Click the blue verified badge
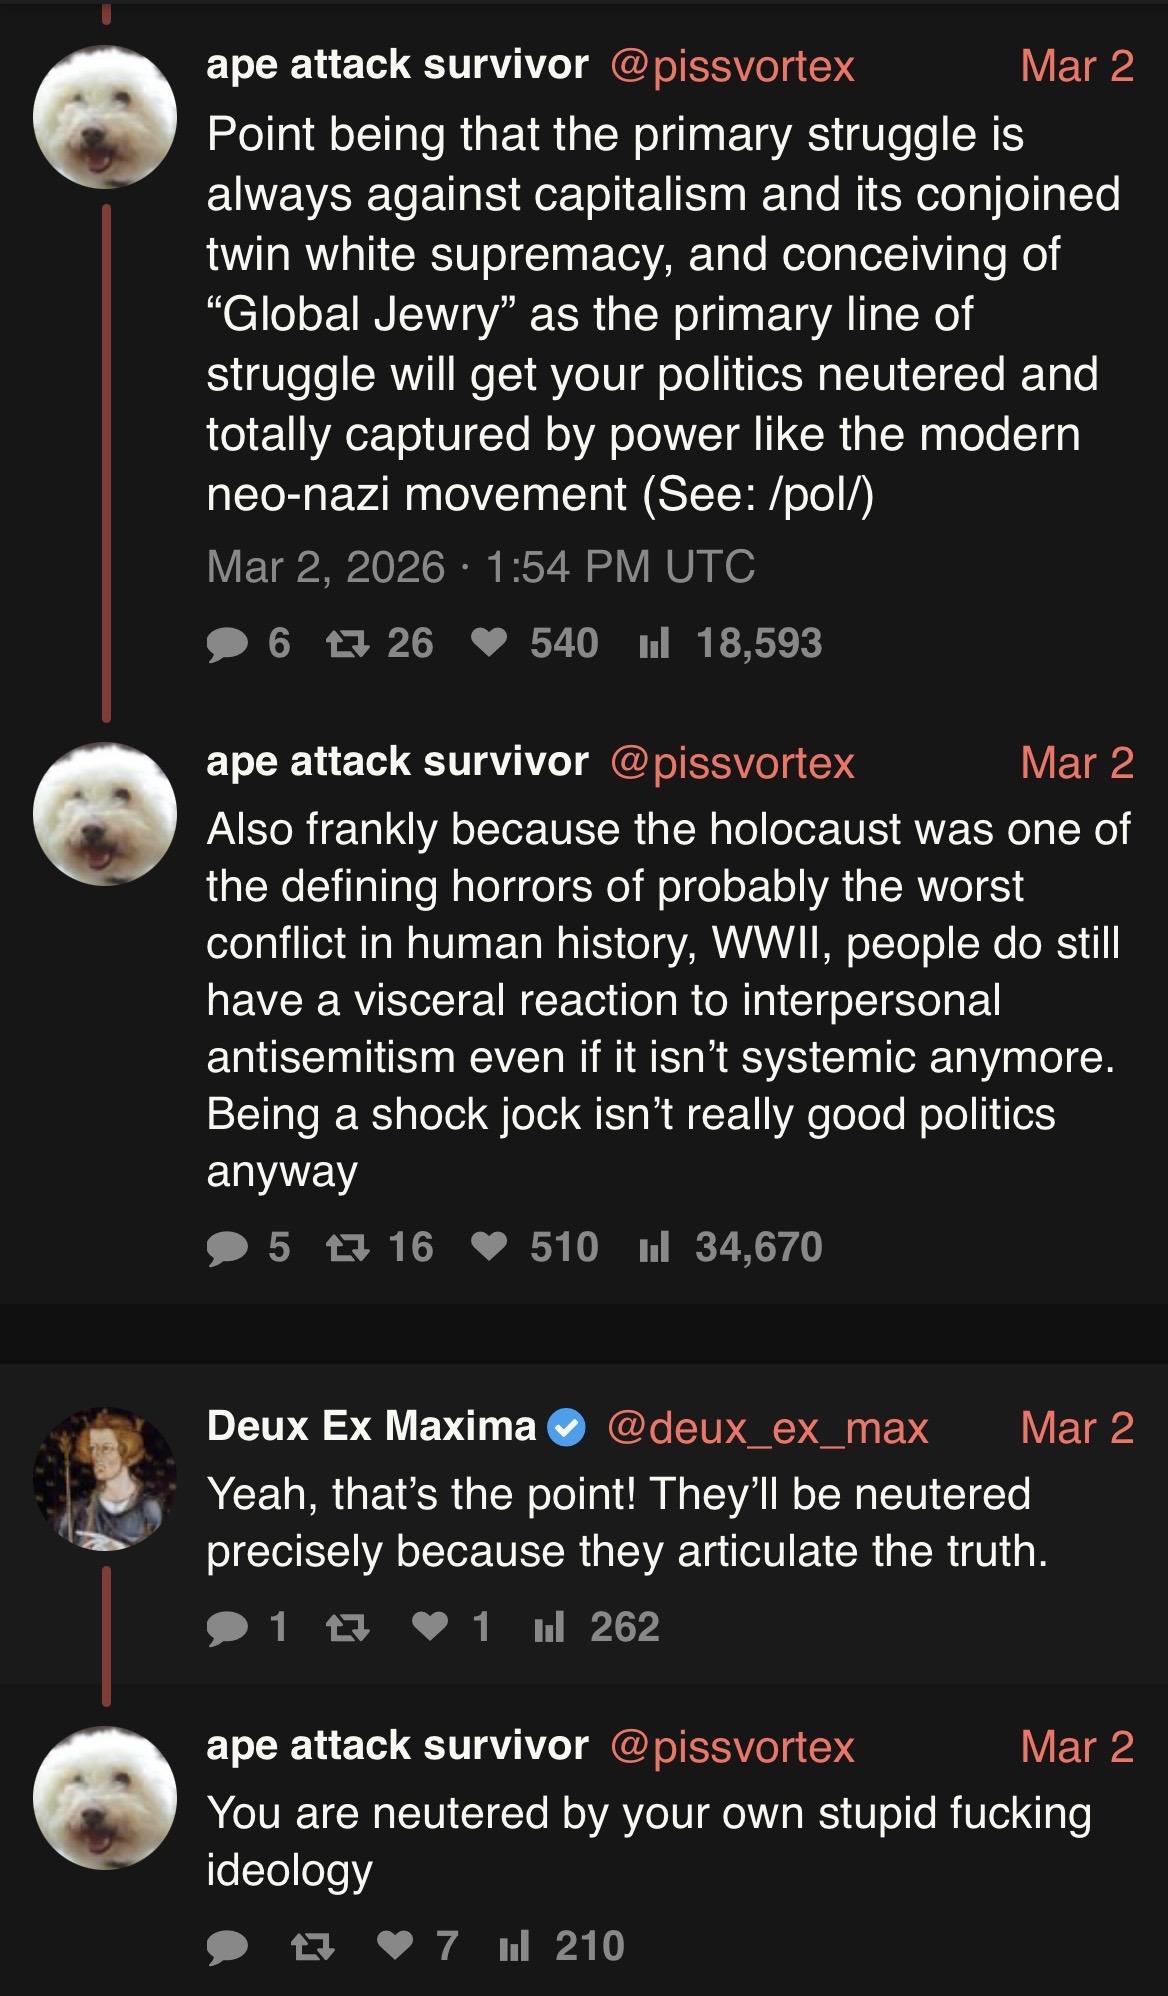The height and width of the screenshot is (1996, 1168). [x=569, y=1427]
